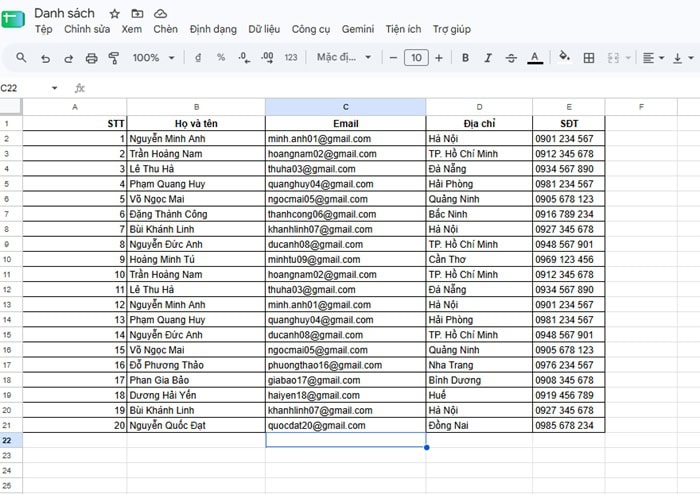The height and width of the screenshot is (494, 700).
Task: Click the move to folder icon
Action: (x=138, y=14)
